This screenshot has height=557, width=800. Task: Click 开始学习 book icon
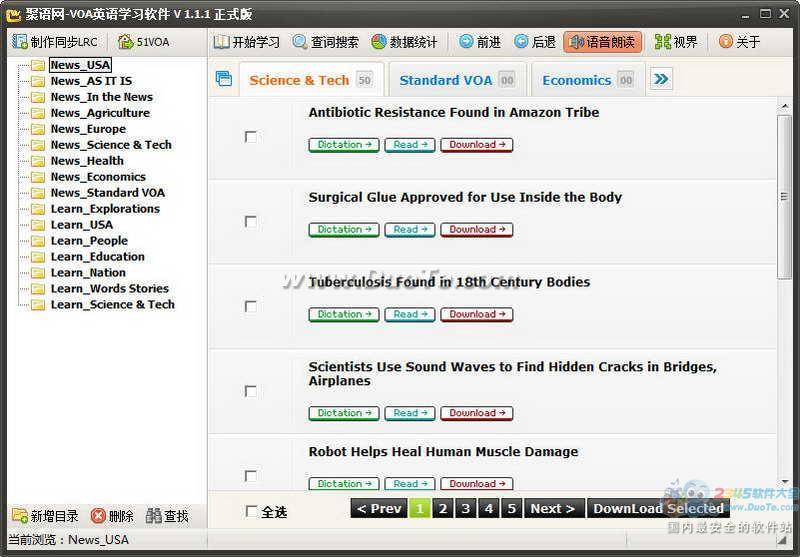tap(221, 42)
